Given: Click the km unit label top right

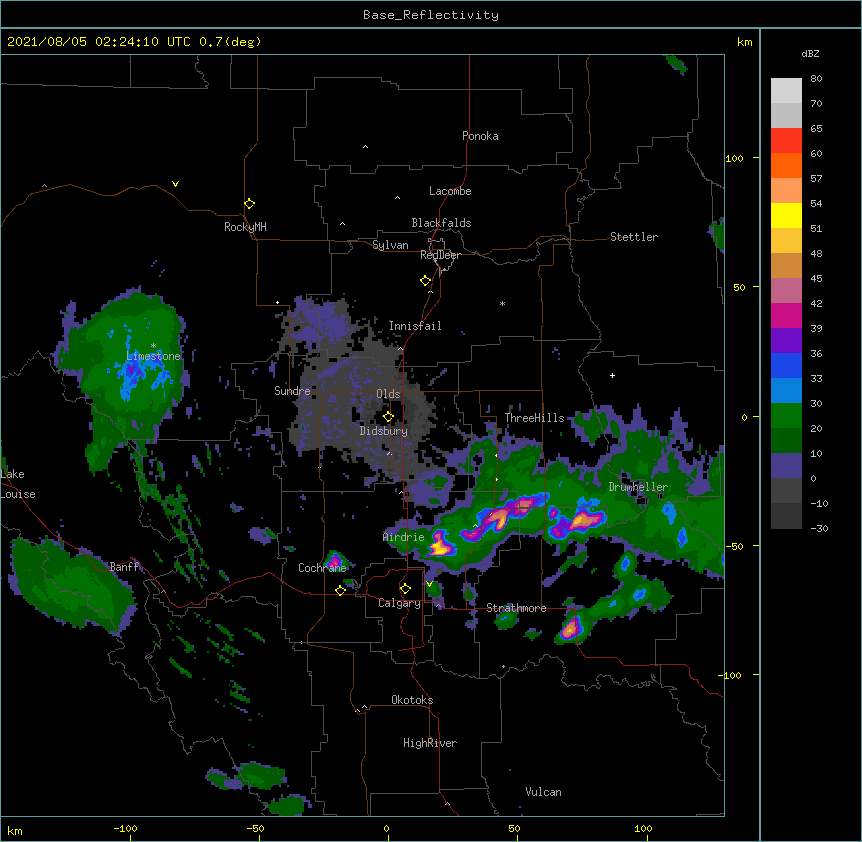Looking at the screenshot, I should 744,42.
